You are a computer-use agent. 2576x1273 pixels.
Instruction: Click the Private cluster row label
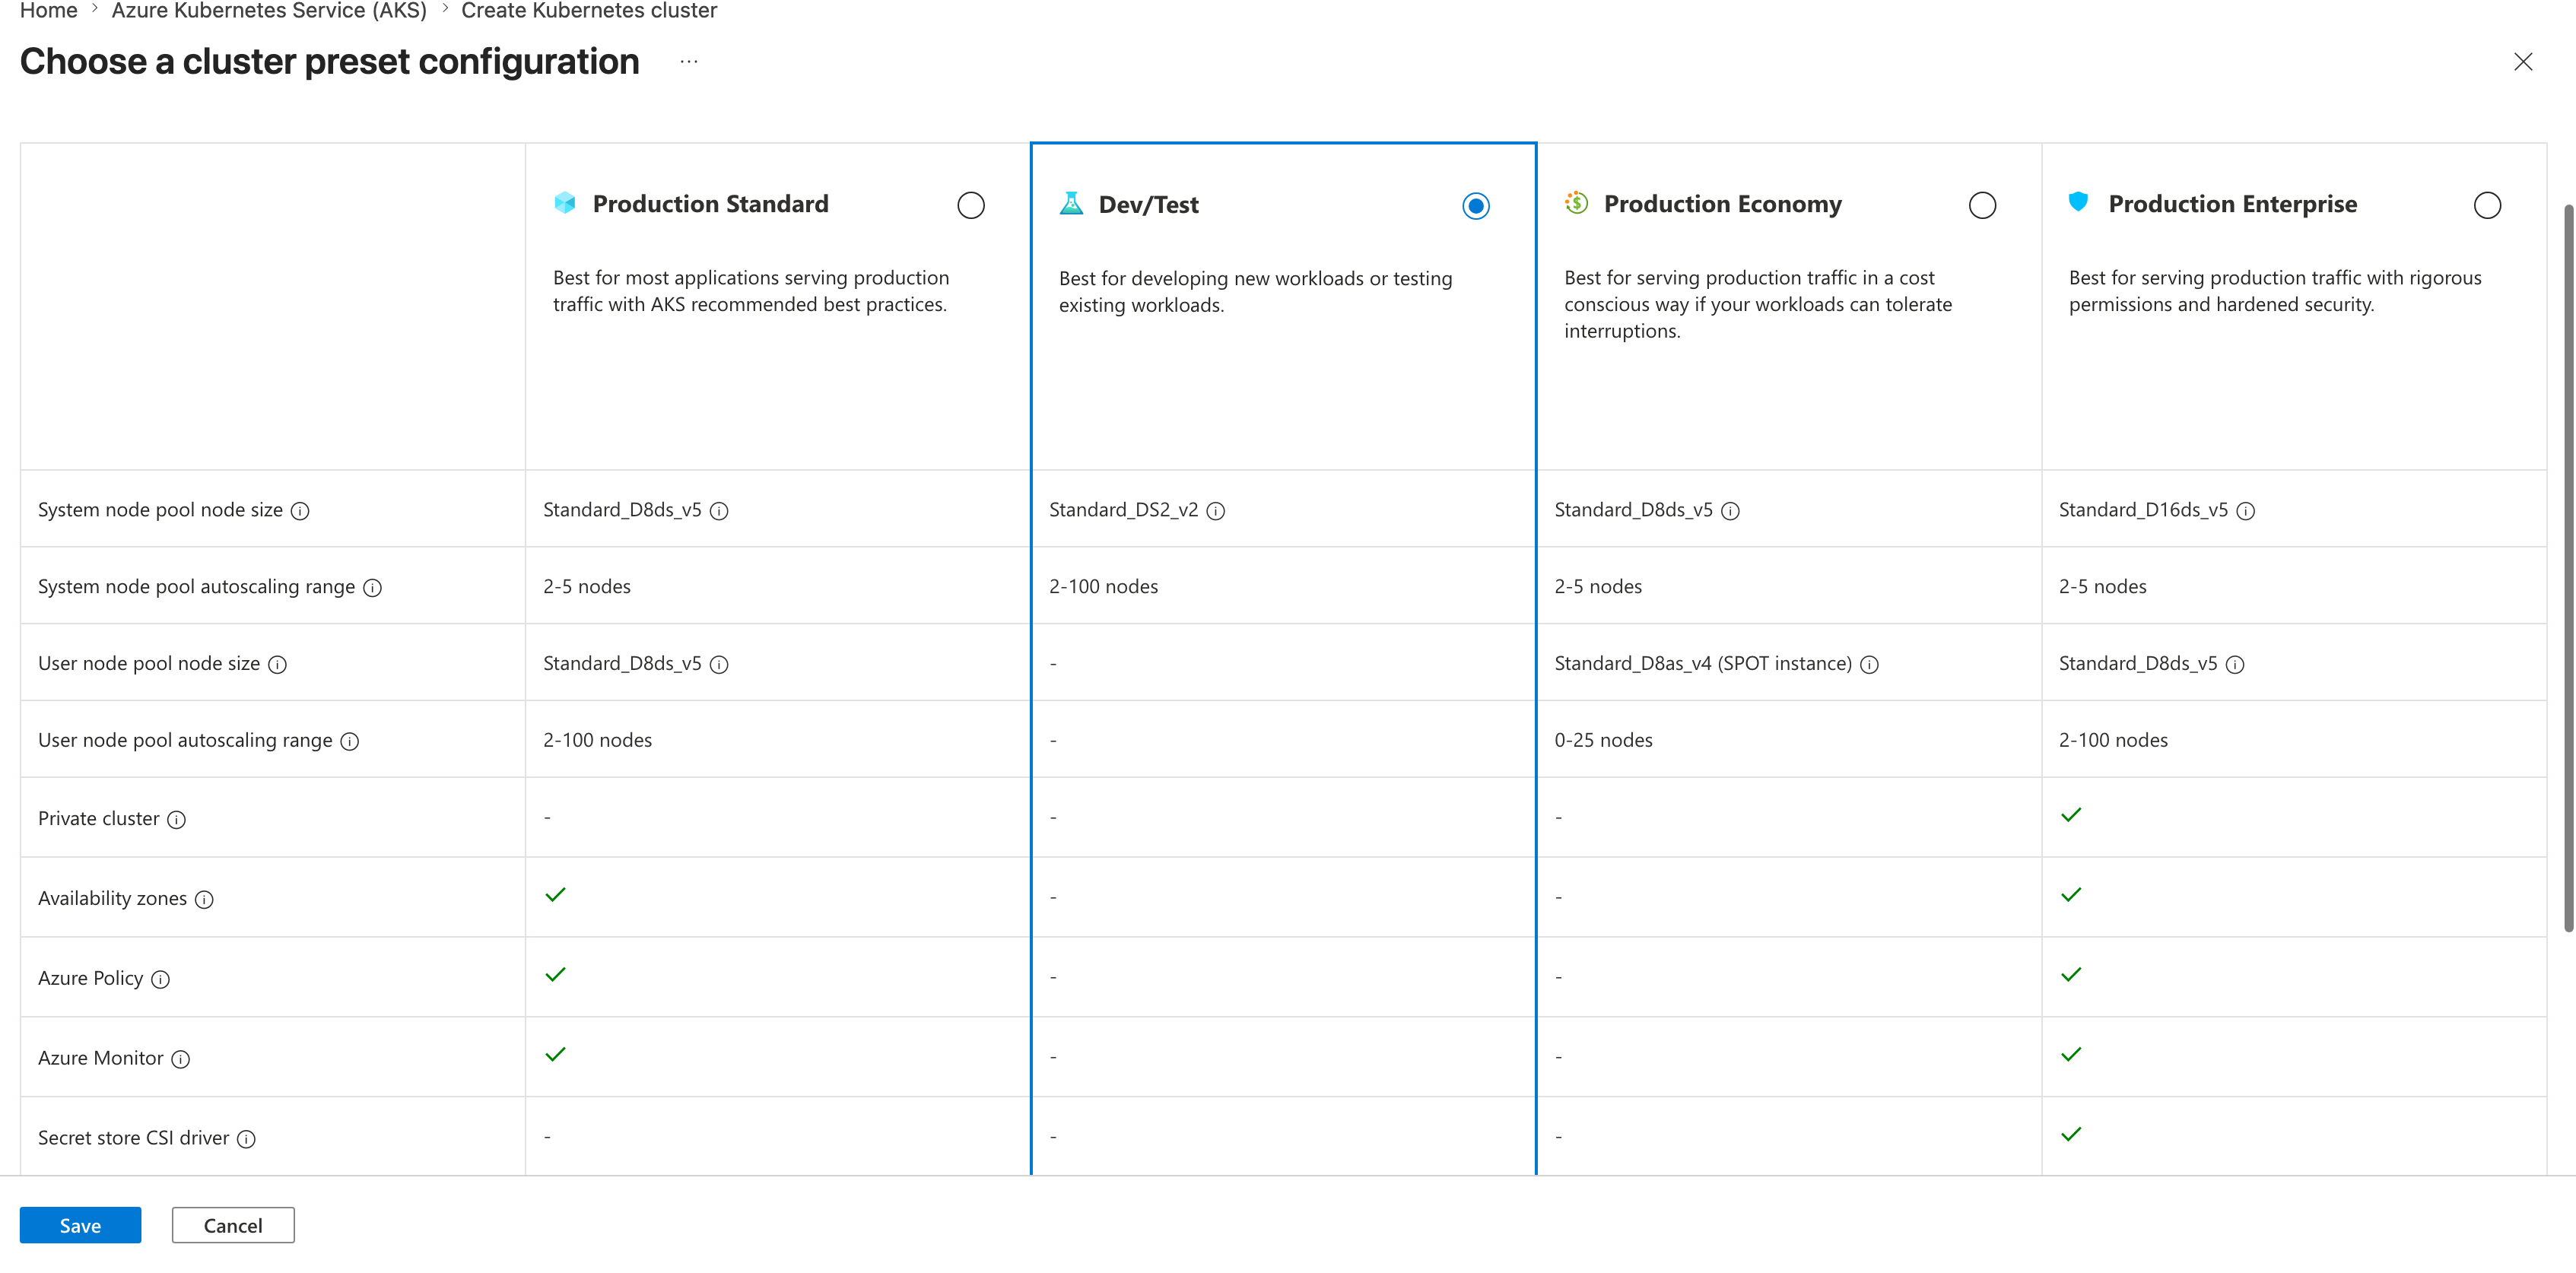(x=98, y=819)
